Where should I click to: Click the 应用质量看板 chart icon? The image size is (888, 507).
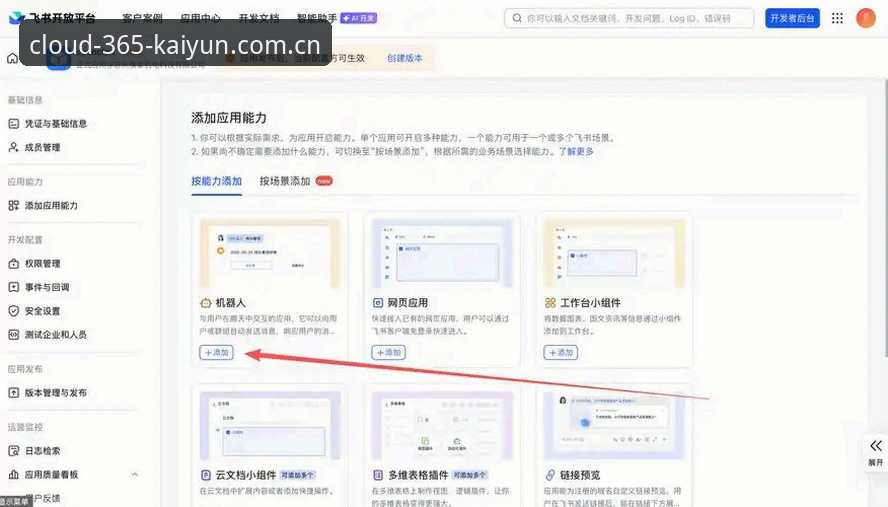tap(14, 475)
